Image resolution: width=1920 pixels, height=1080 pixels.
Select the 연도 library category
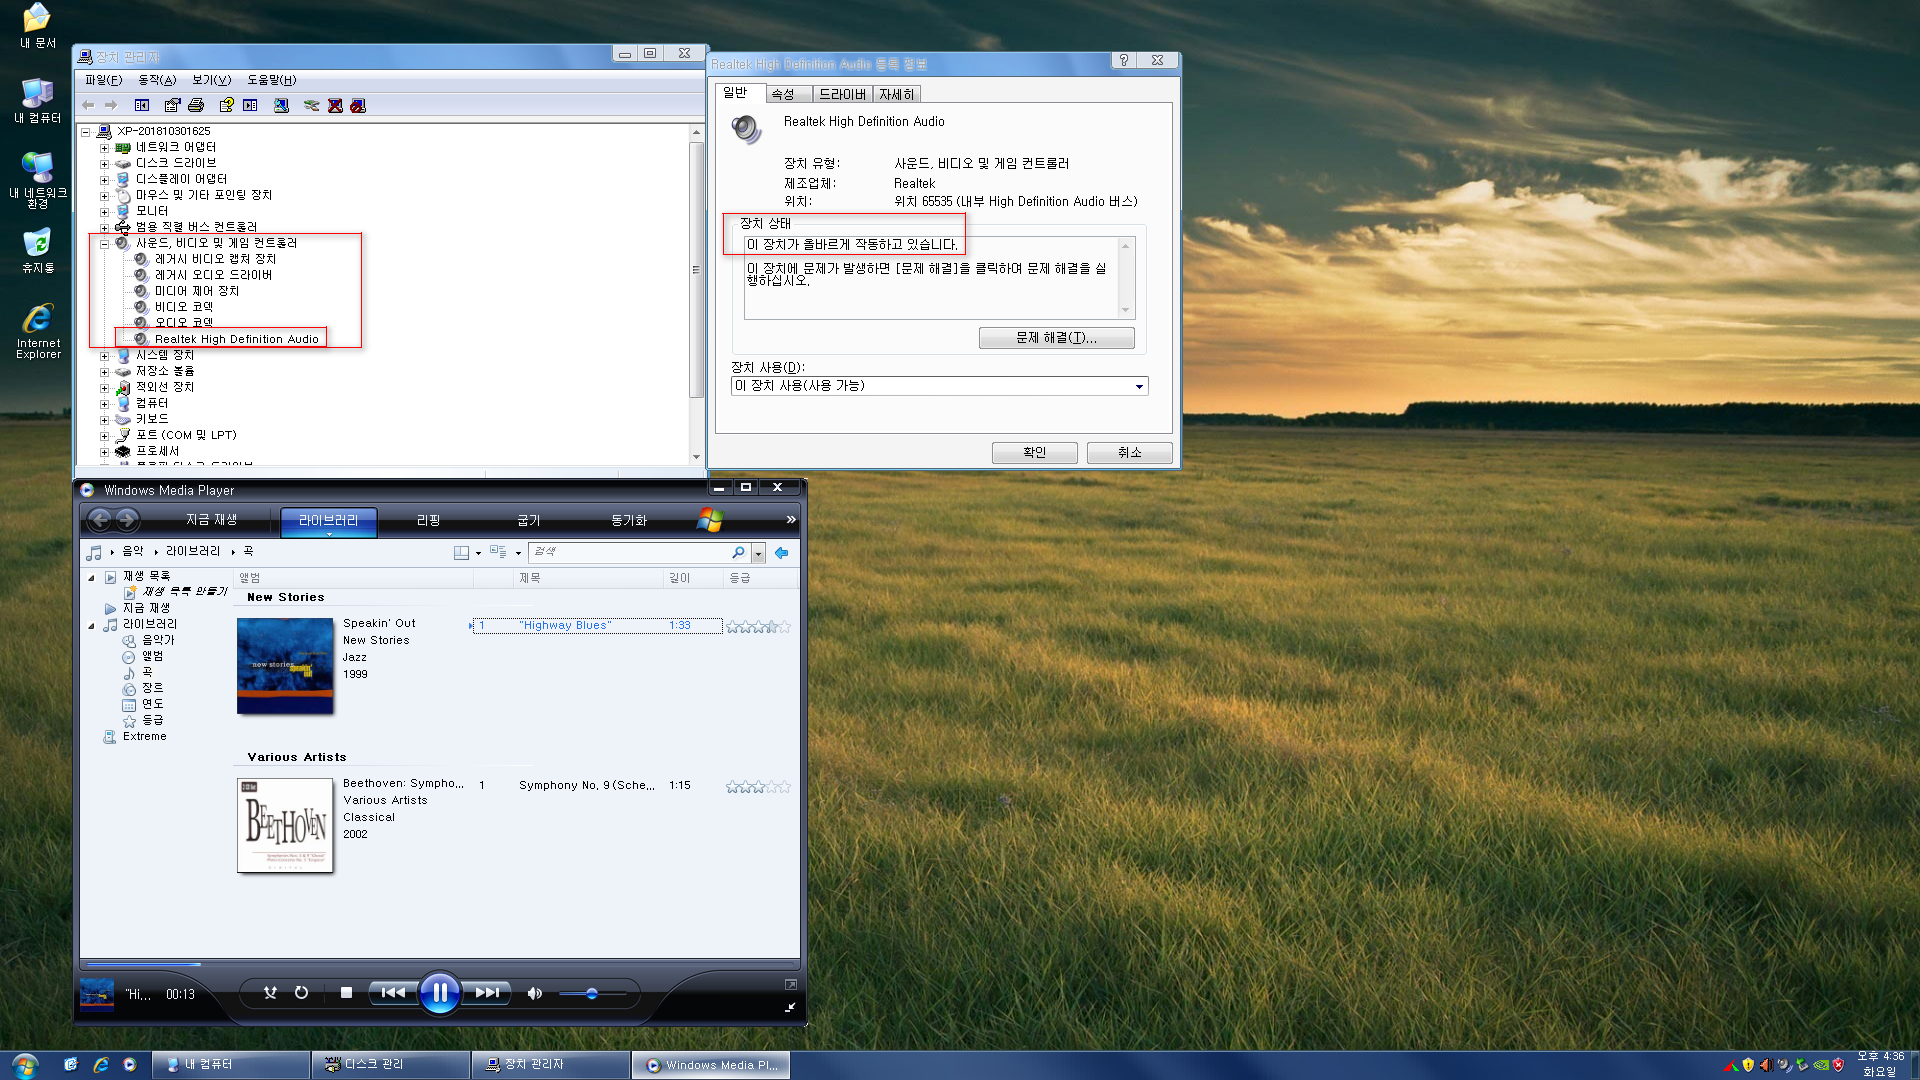[152, 704]
